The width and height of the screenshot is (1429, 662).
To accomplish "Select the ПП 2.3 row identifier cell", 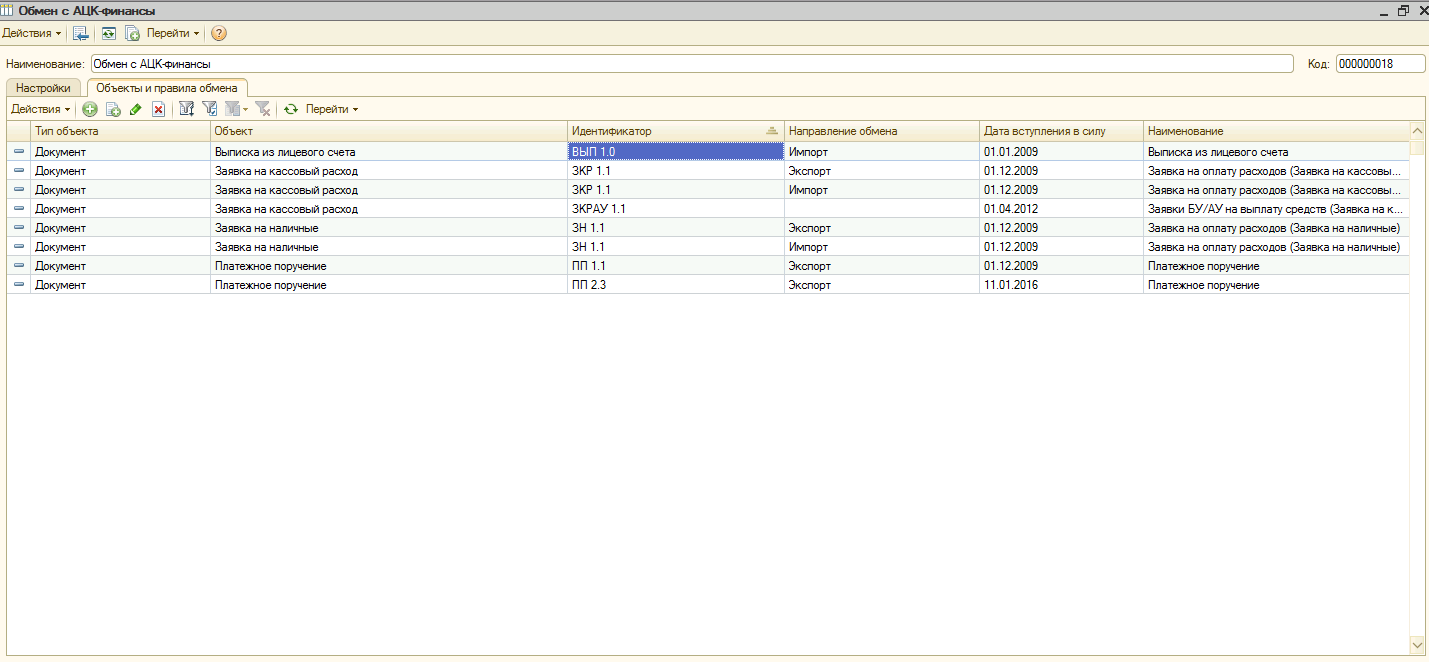I will pyautogui.click(x=674, y=285).
